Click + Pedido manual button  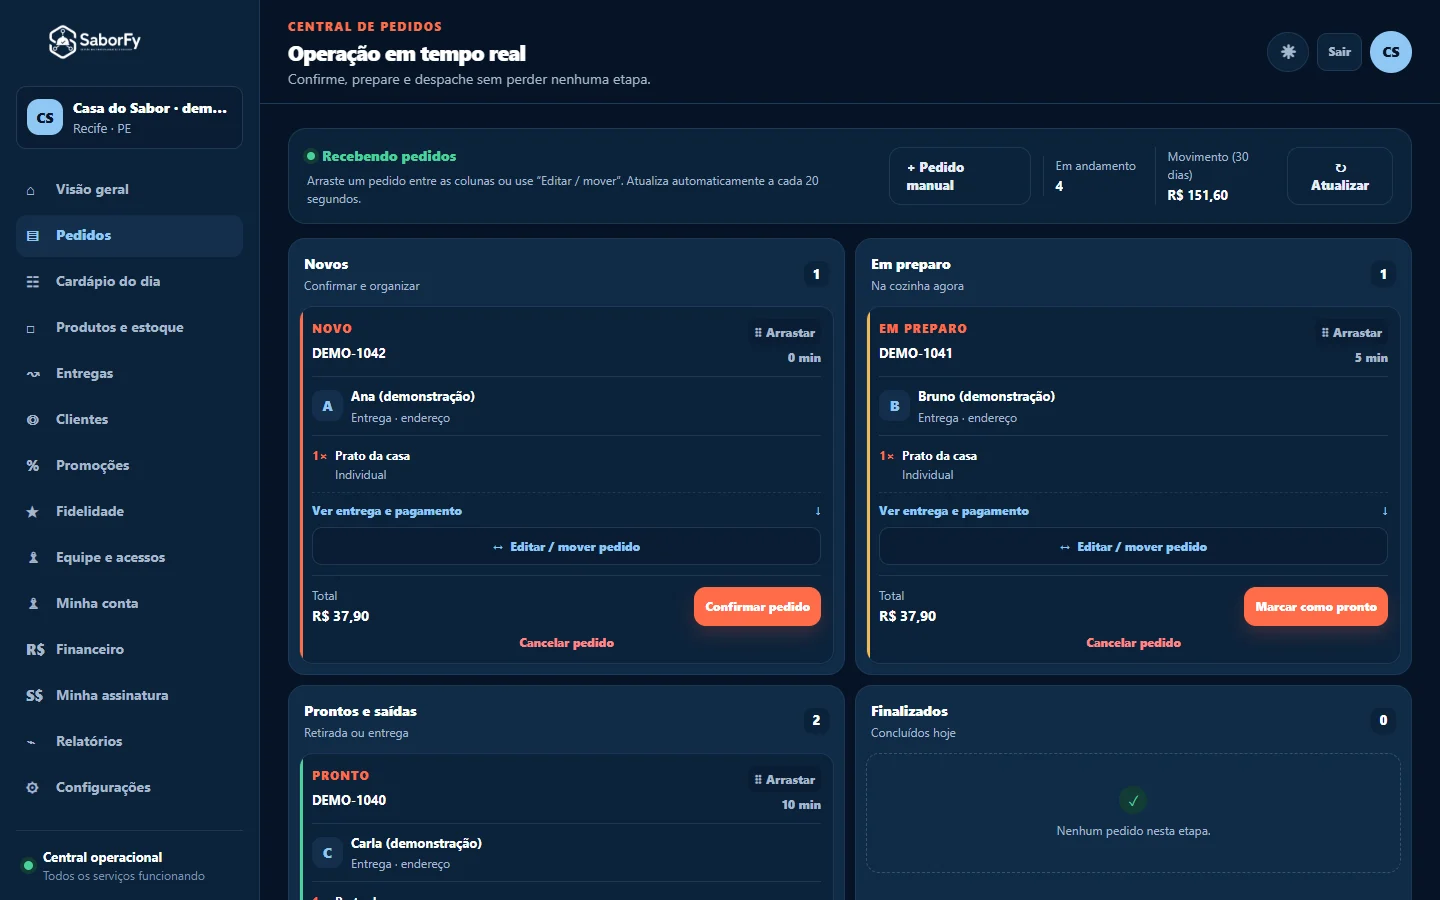(x=959, y=176)
